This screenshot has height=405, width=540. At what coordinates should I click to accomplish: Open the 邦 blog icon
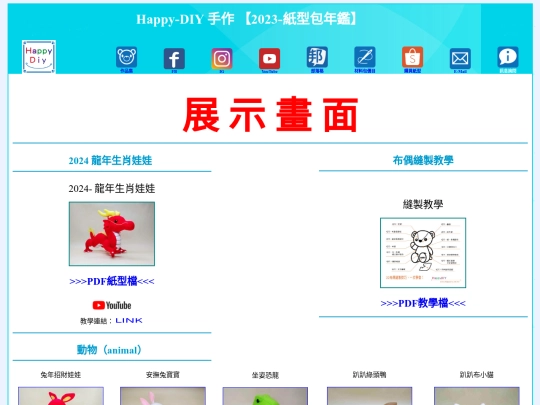pyautogui.click(x=317, y=58)
